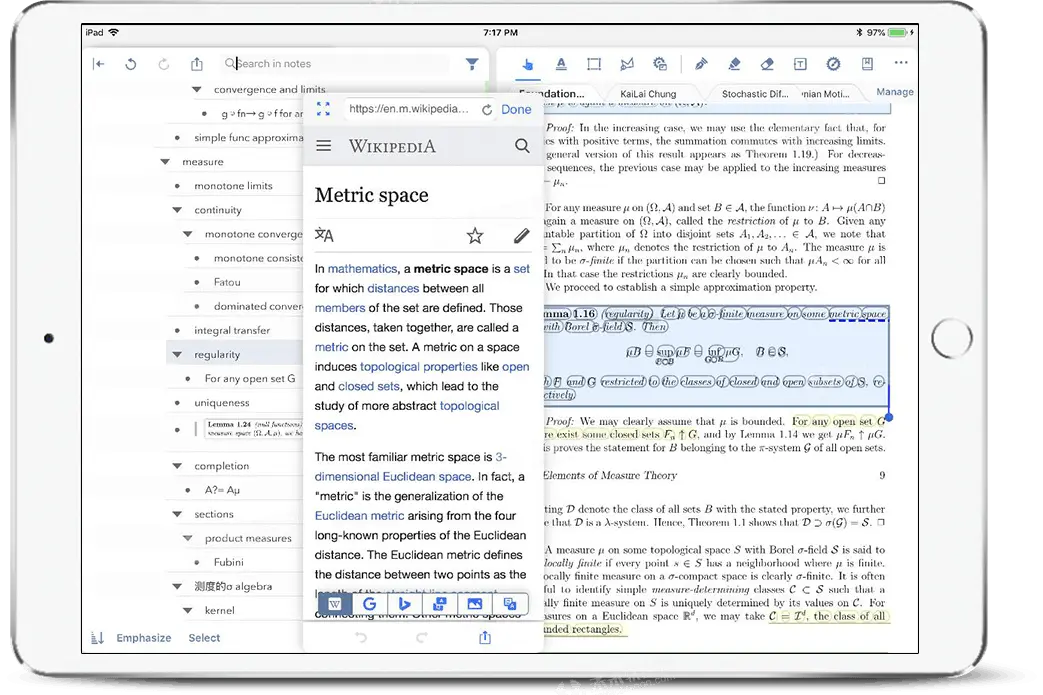Switch to the ...nian Moti... tab
This screenshot has height=695, width=1043.
pyautogui.click(x=825, y=94)
